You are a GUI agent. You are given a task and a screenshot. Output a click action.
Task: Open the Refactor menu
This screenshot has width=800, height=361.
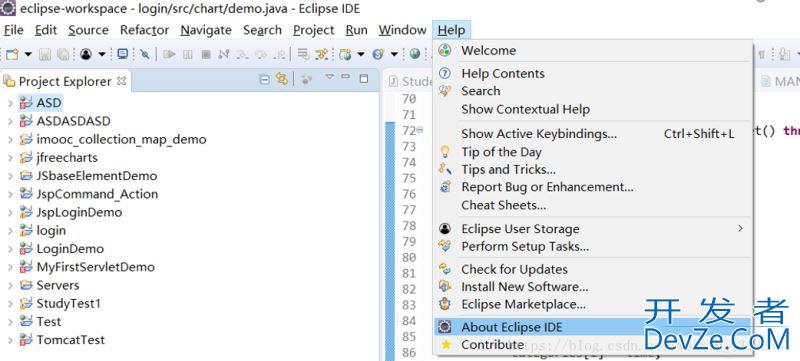pyautogui.click(x=144, y=30)
